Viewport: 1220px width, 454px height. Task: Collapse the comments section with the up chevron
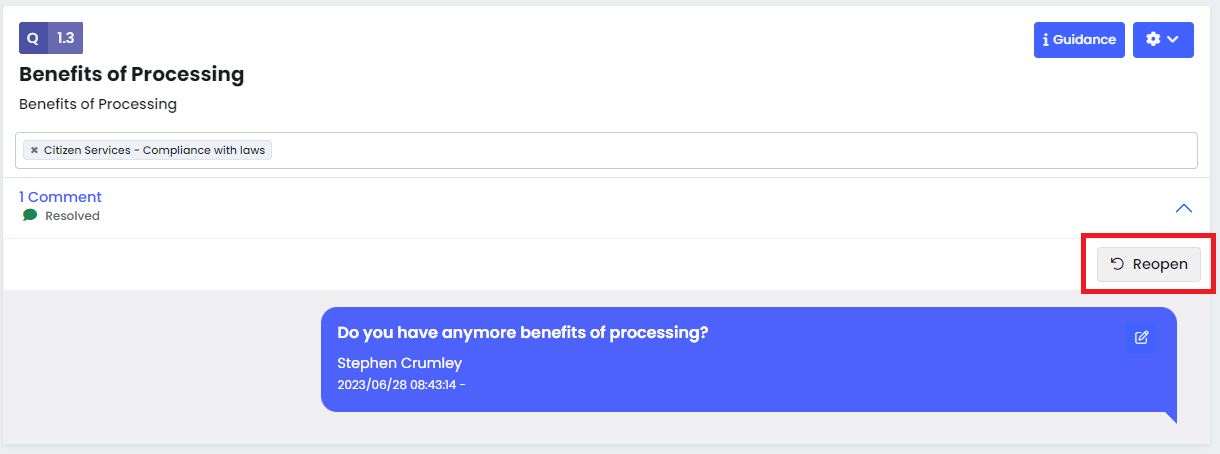(1184, 208)
